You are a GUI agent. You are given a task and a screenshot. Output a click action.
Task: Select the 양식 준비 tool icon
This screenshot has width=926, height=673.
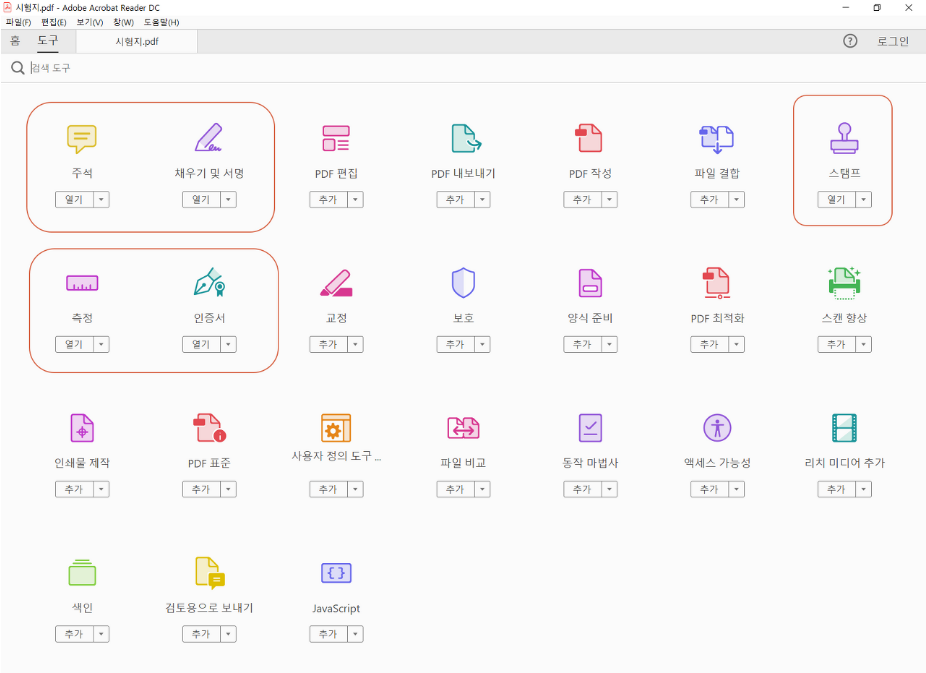pyautogui.click(x=590, y=283)
